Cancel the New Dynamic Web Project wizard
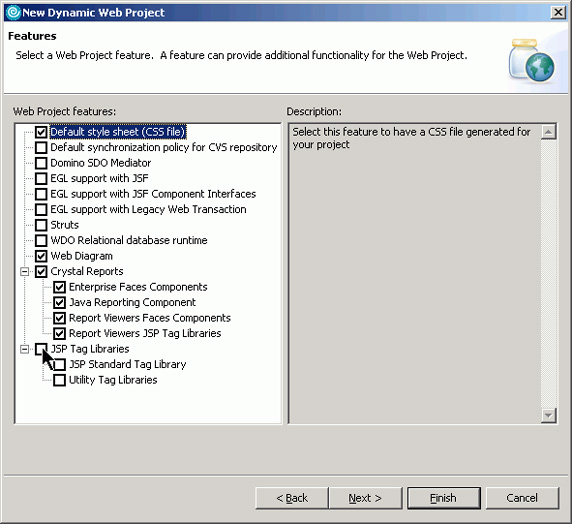Screen dimensions: 572x524 coord(522,498)
